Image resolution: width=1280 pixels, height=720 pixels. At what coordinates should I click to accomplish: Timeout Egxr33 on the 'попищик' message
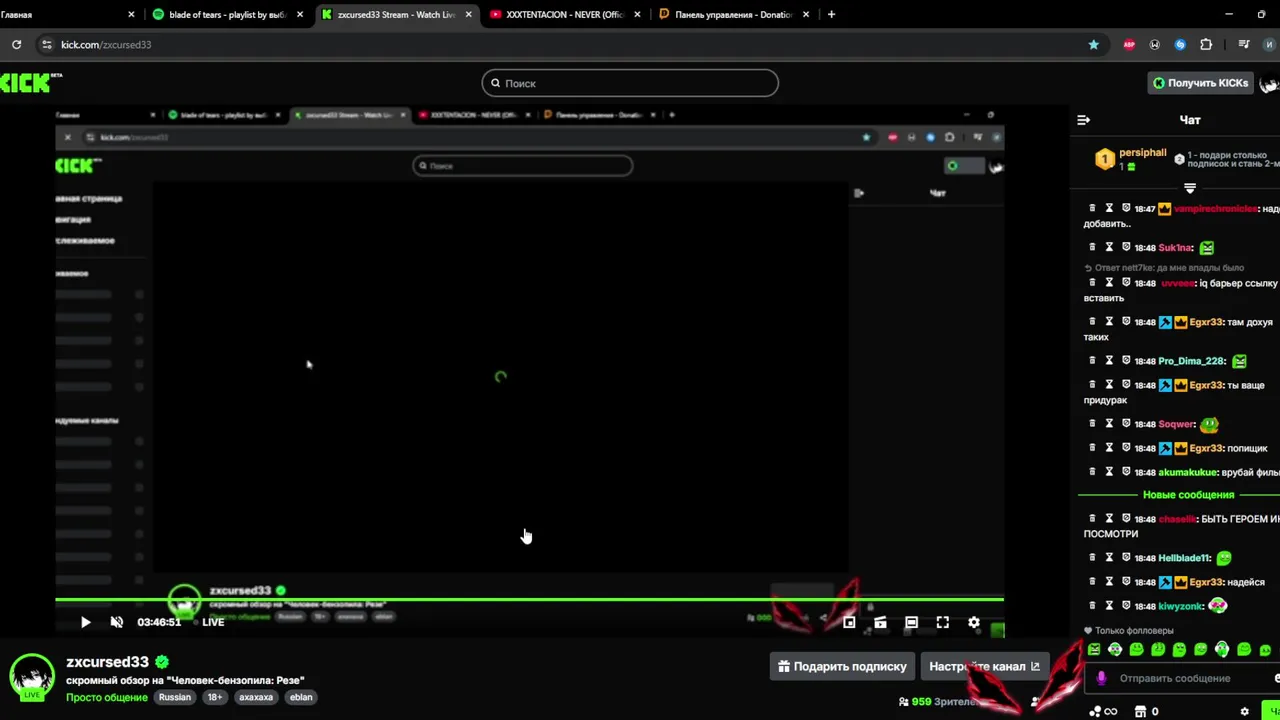pos(1109,448)
